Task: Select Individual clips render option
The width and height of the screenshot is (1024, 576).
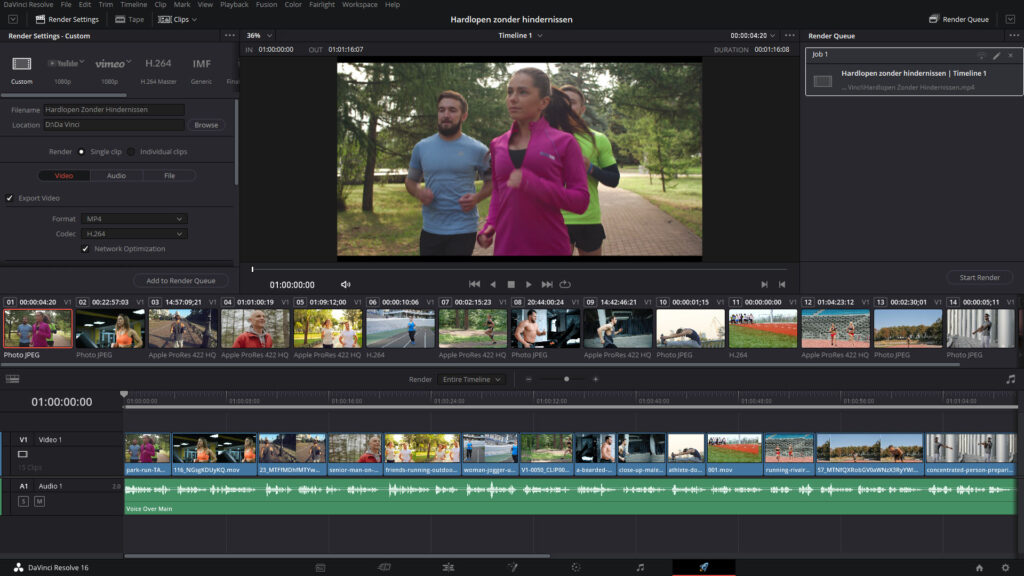Action: (131, 152)
